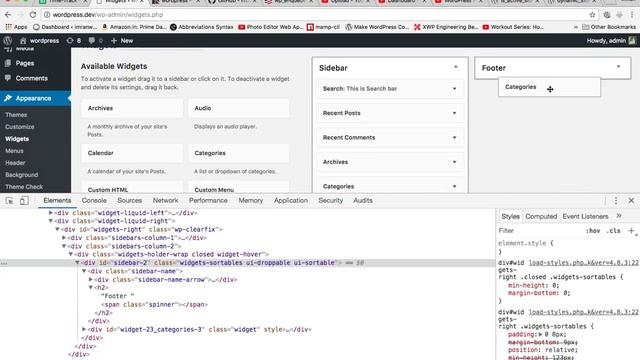Open the Menus submenu link
This screenshot has height=360, width=640.
point(14,151)
